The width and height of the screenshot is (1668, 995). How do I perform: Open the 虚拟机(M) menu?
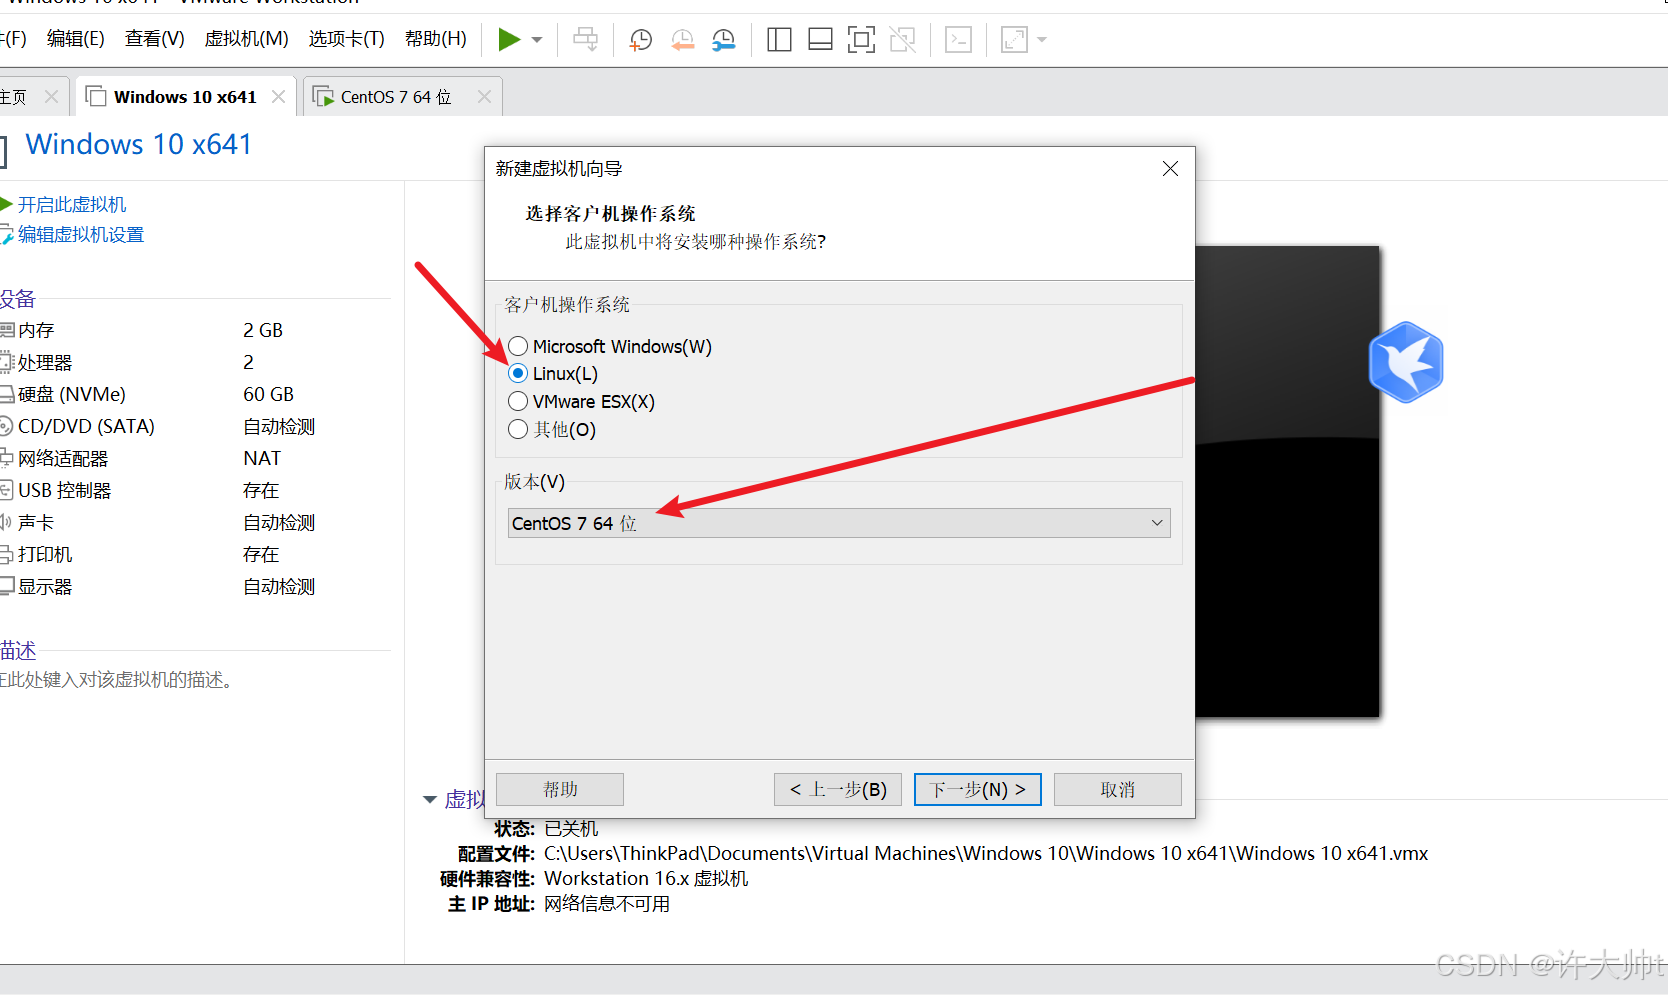pos(247,39)
